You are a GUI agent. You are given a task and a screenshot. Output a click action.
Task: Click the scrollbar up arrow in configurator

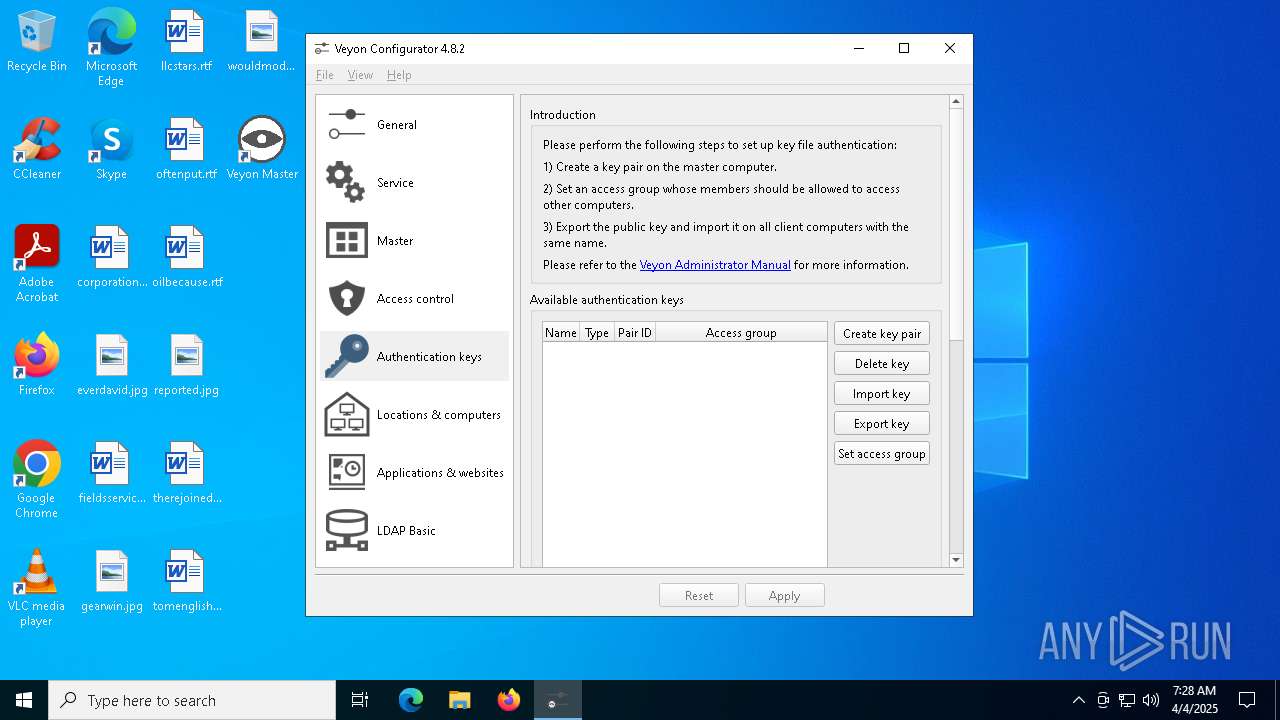click(956, 101)
